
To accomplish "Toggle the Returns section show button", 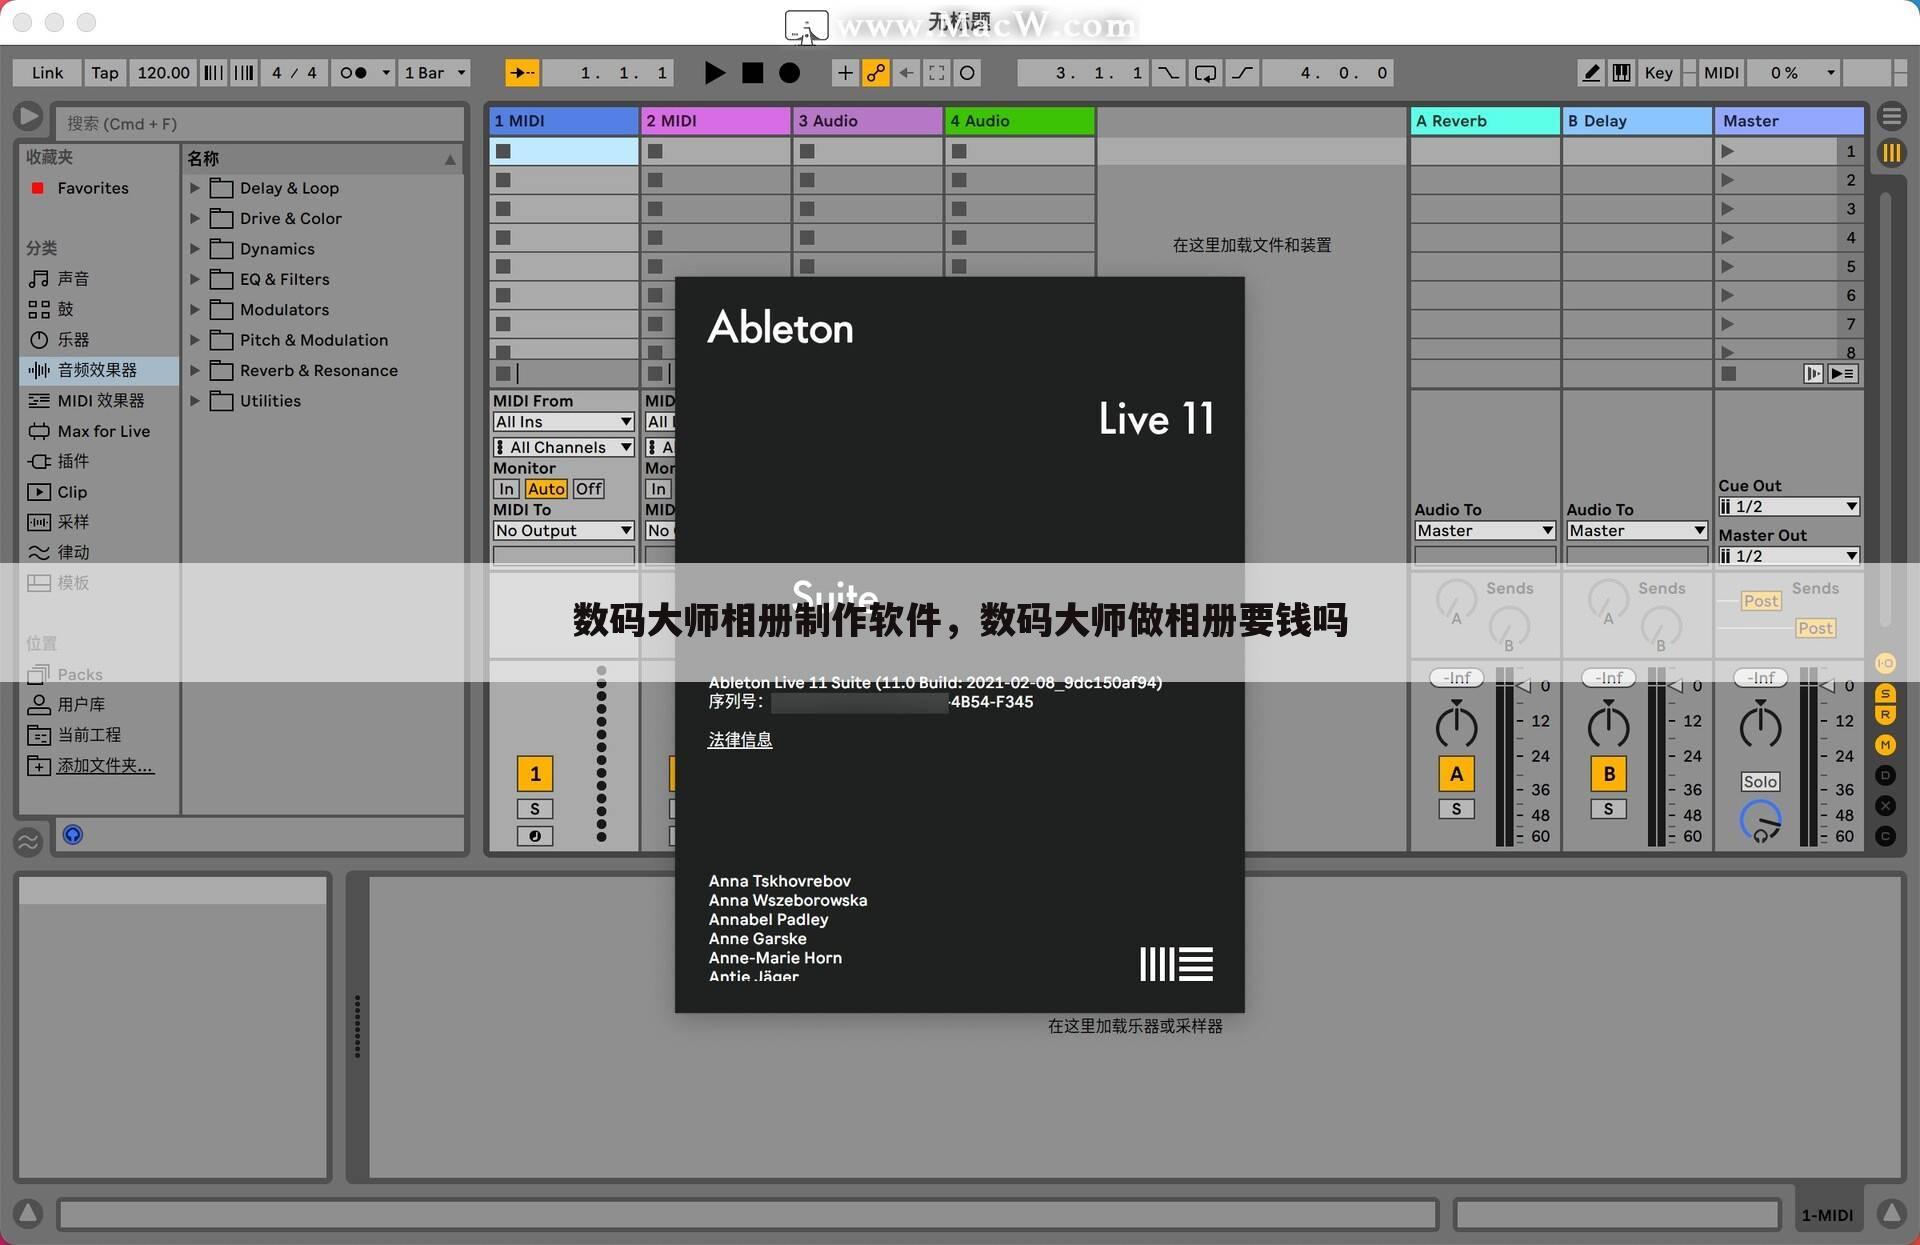I will pos(1885,715).
